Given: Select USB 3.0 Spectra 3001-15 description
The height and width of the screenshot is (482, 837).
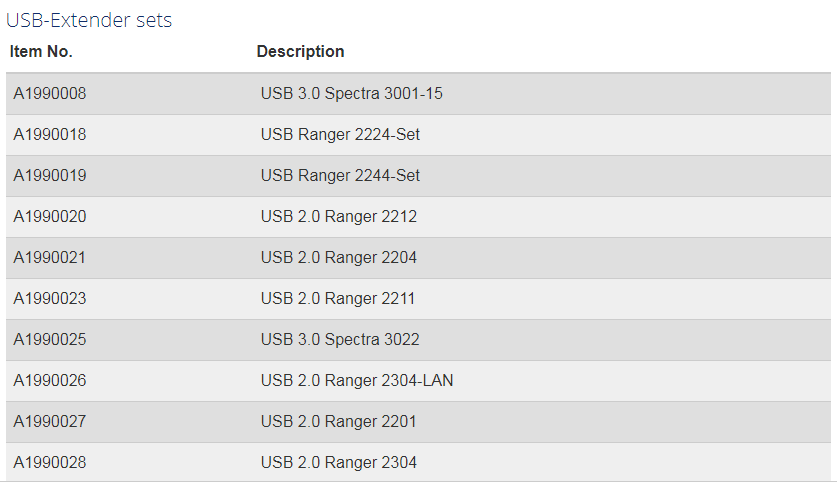Looking at the screenshot, I should pyautogui.click(x=351, y=93).
